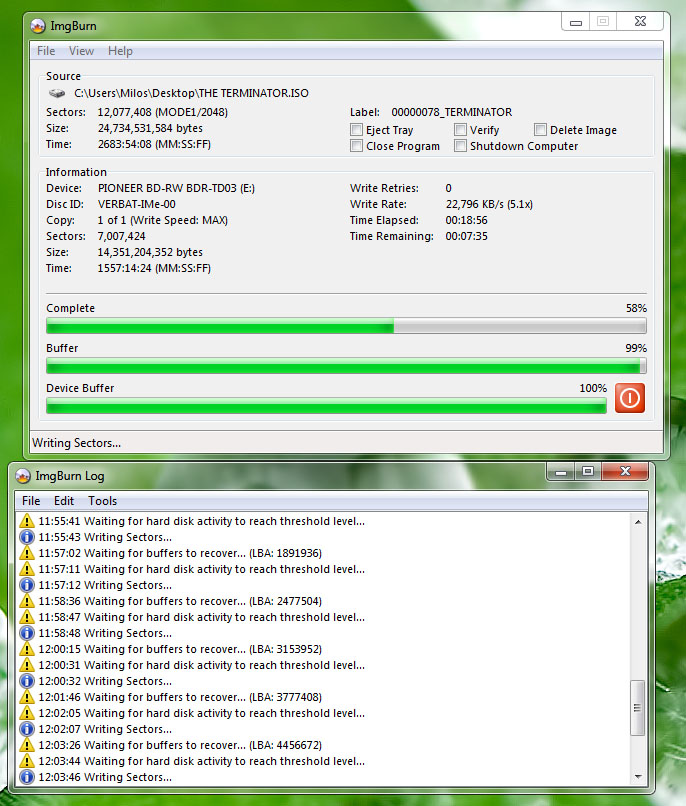Open the Edit menu in ImgBurn Log
Viewport: 686px width, 806px height.
[x=64, y=501]
